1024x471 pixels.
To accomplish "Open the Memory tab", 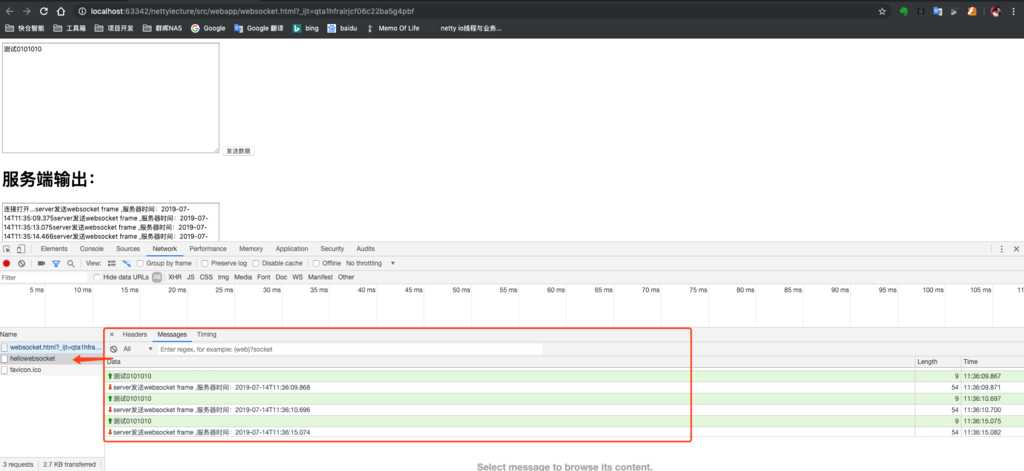I will 251,249.
